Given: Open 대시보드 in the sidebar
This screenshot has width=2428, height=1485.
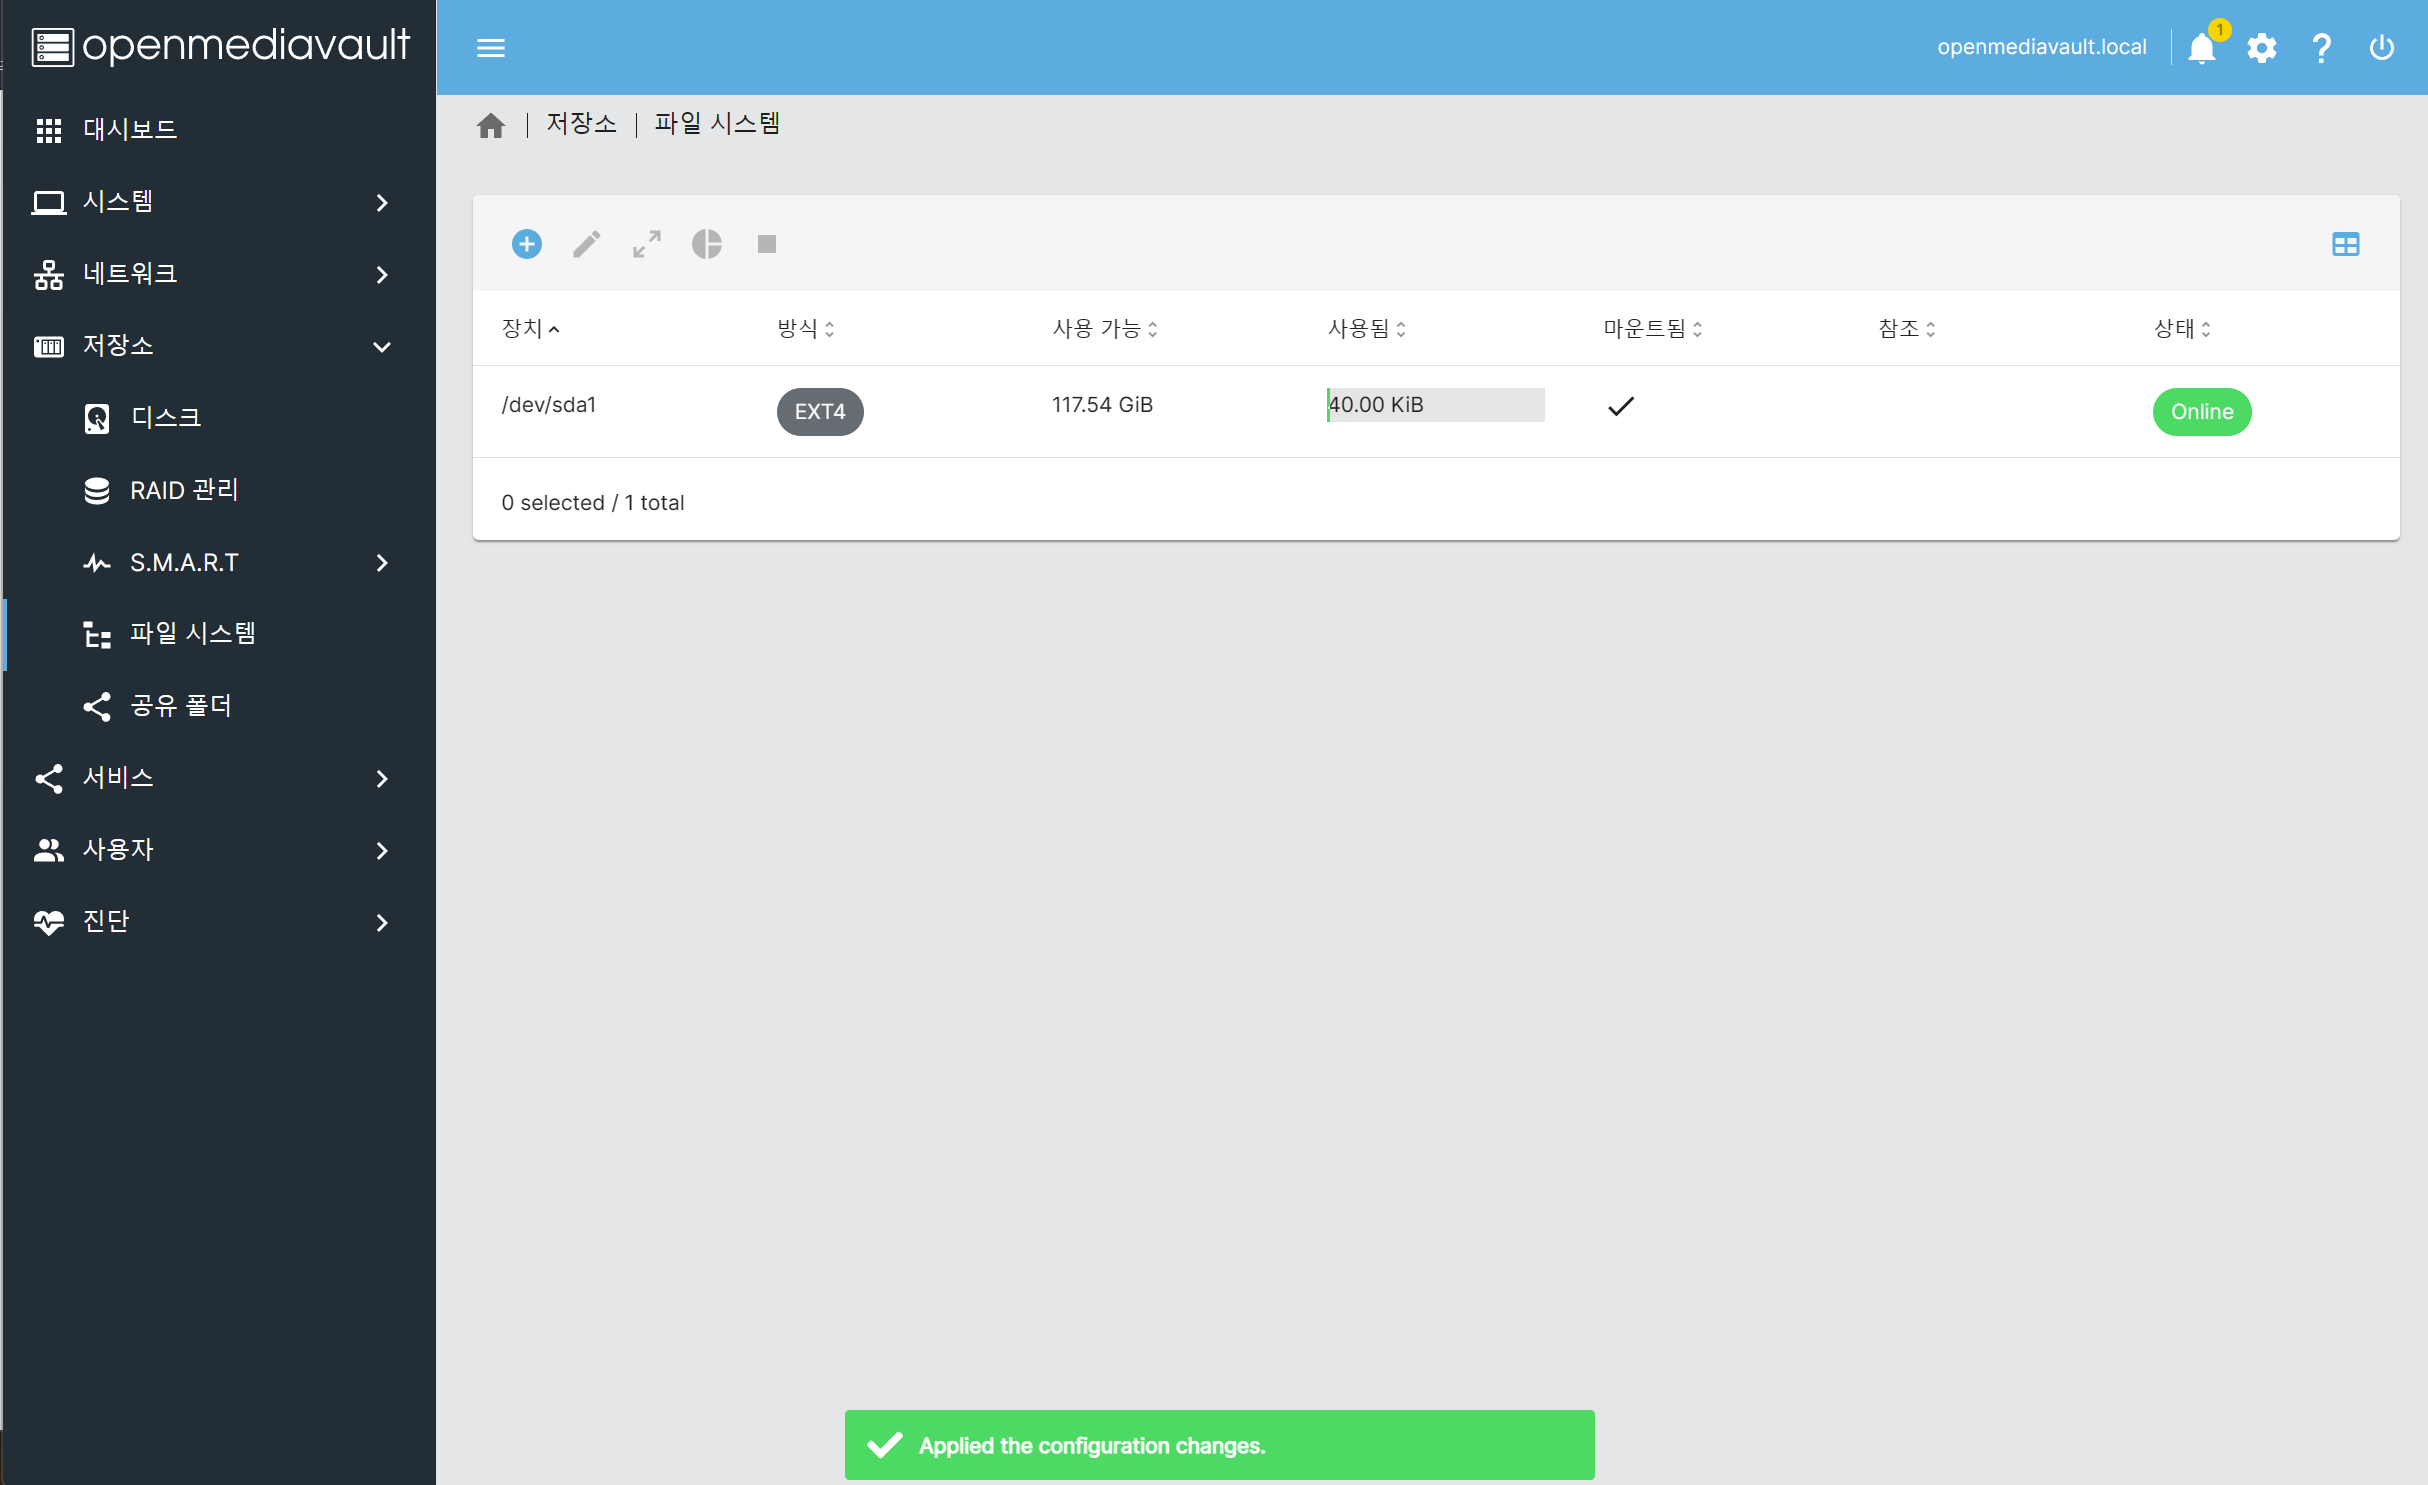Looking at the screenshot, I should pyautogui.click(x=220, y=130).
